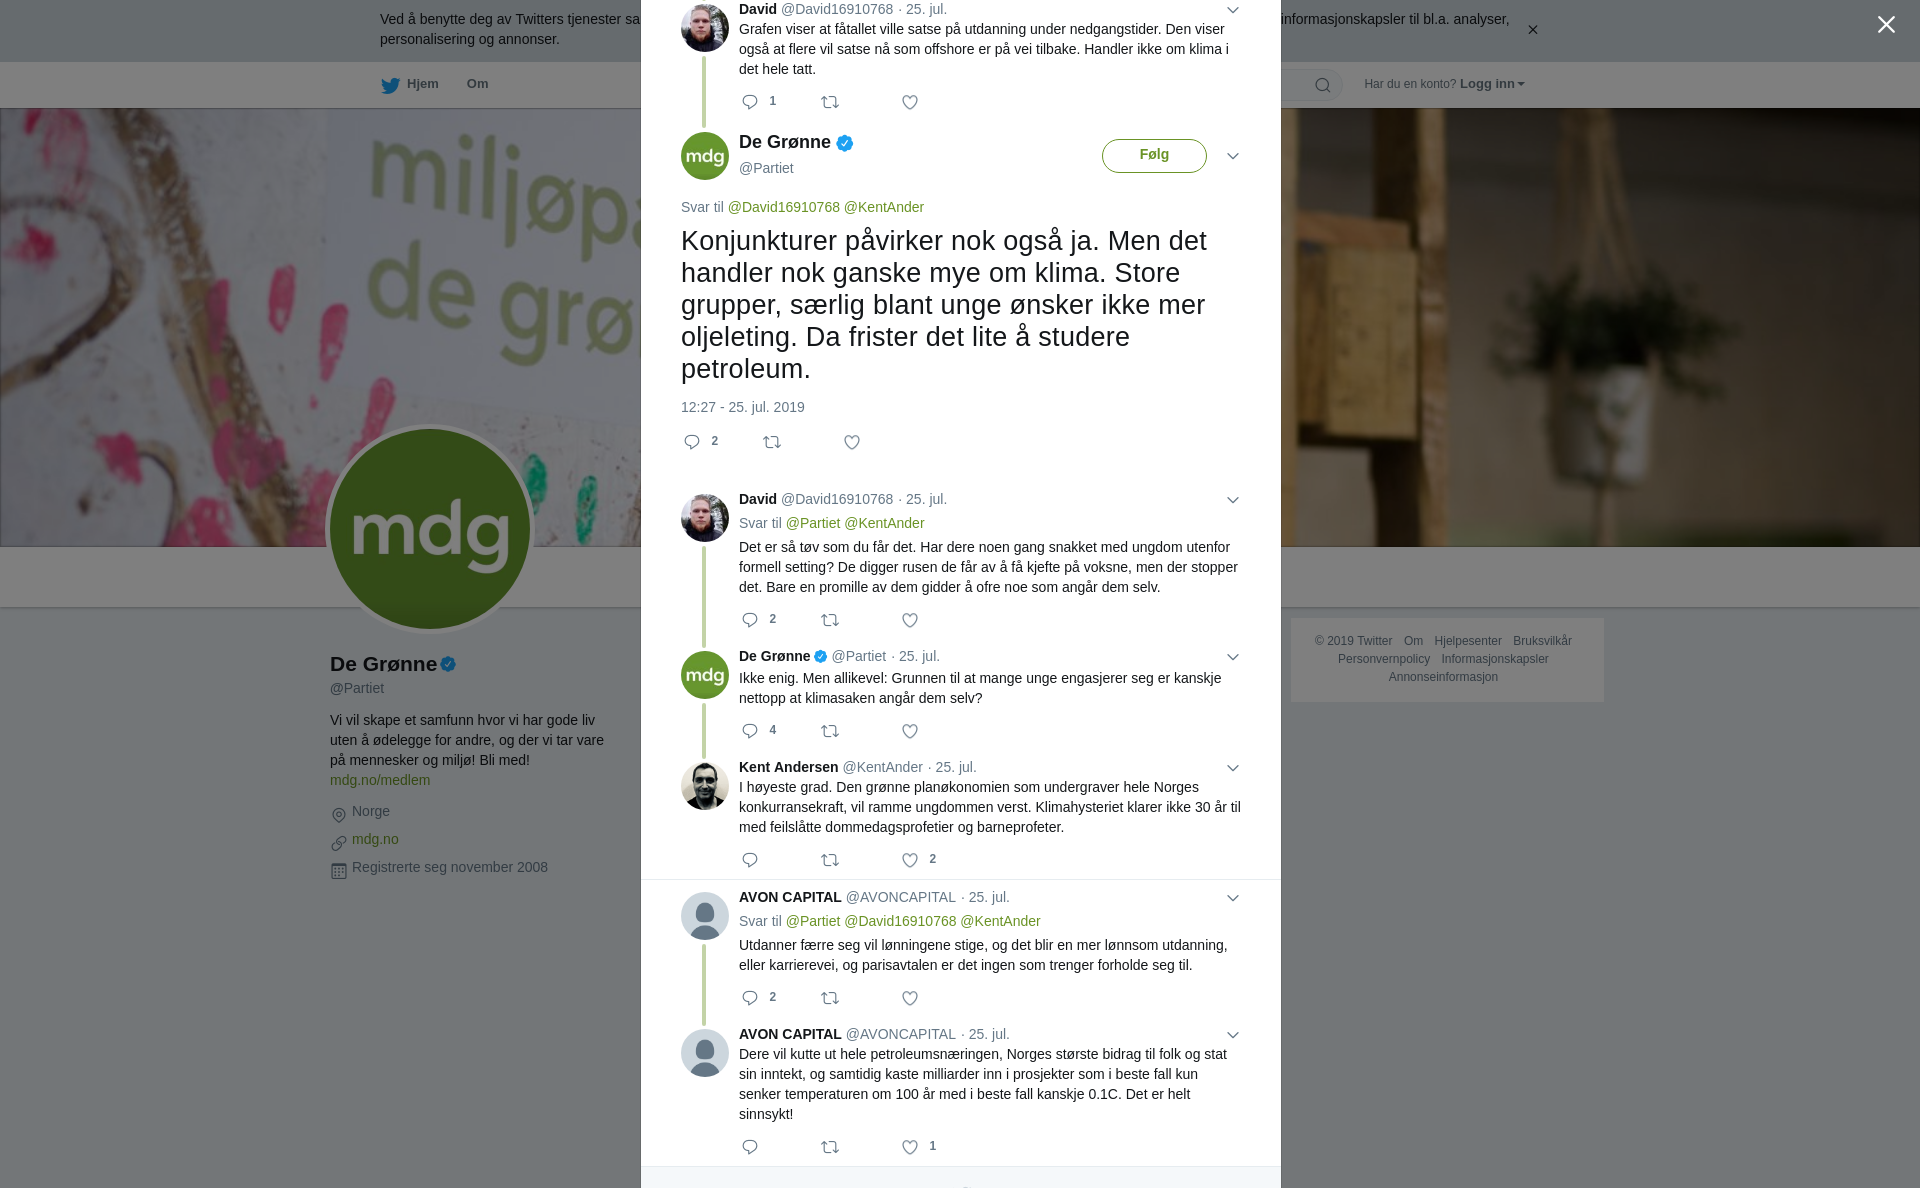Close the tweet overlay dialog
This screenshot has width=1920, height=1188.
[x=1886, y=25]
